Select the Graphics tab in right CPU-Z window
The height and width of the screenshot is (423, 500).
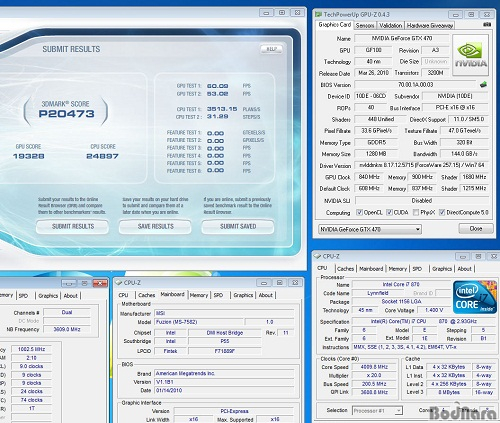pyautogui.click(x=442, y=269)
